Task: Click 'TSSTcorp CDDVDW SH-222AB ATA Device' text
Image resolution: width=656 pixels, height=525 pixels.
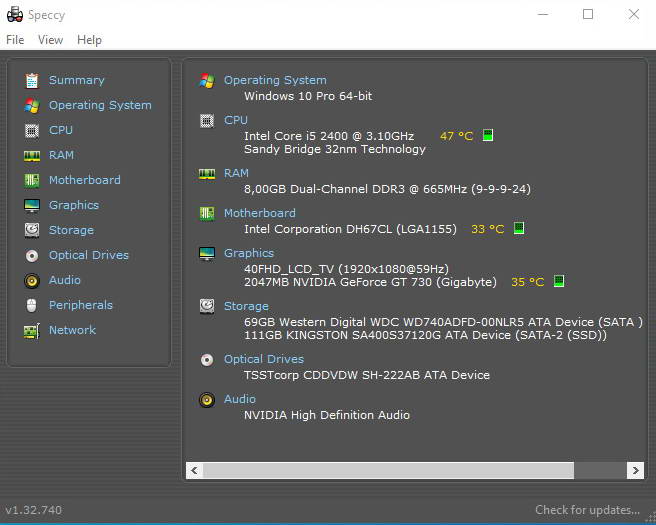Action: click(x=367, y=375)
